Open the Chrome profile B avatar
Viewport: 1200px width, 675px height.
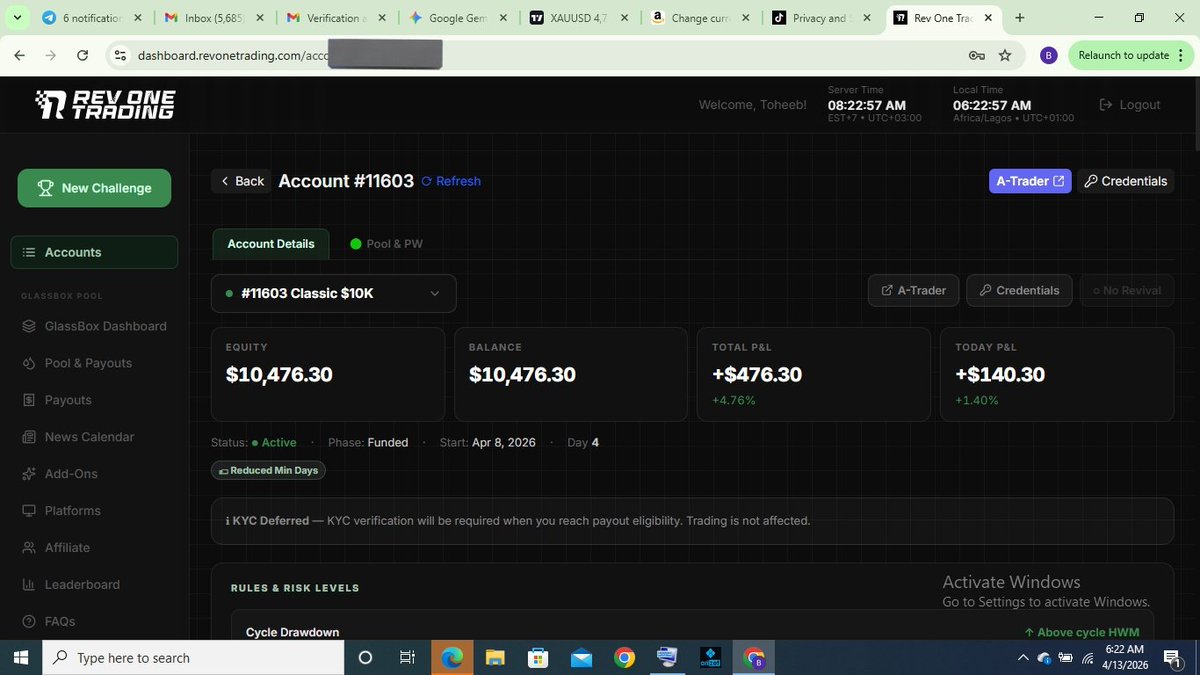click(x=1048, y=55)
